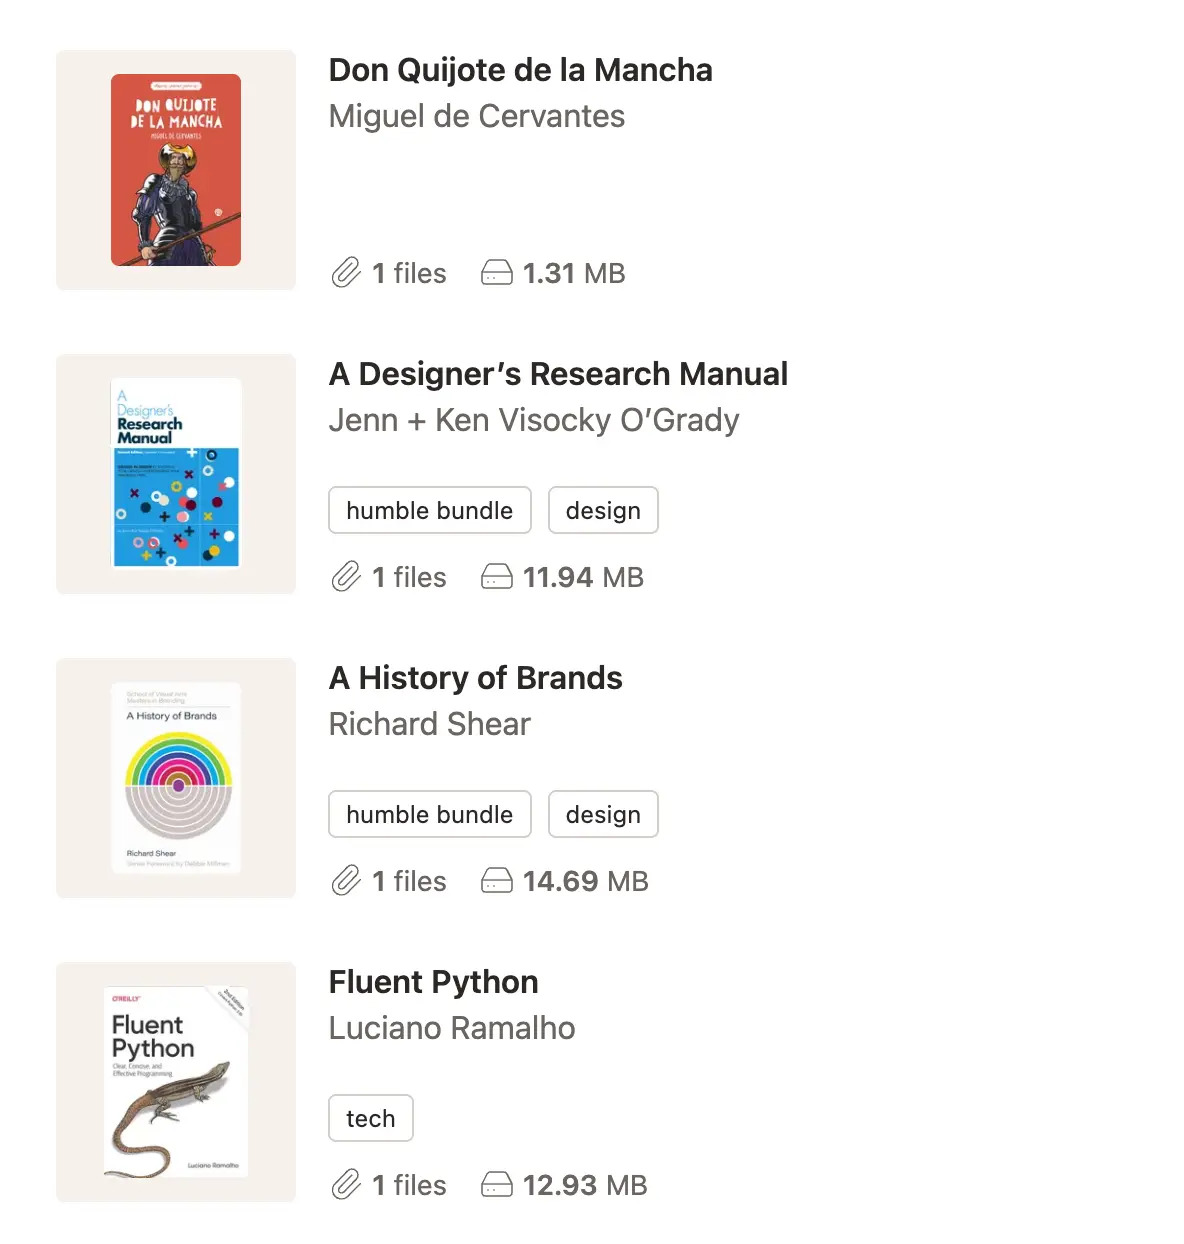Open the Fluent Python book entry
1184x1244 pixels.
[433, 982]
